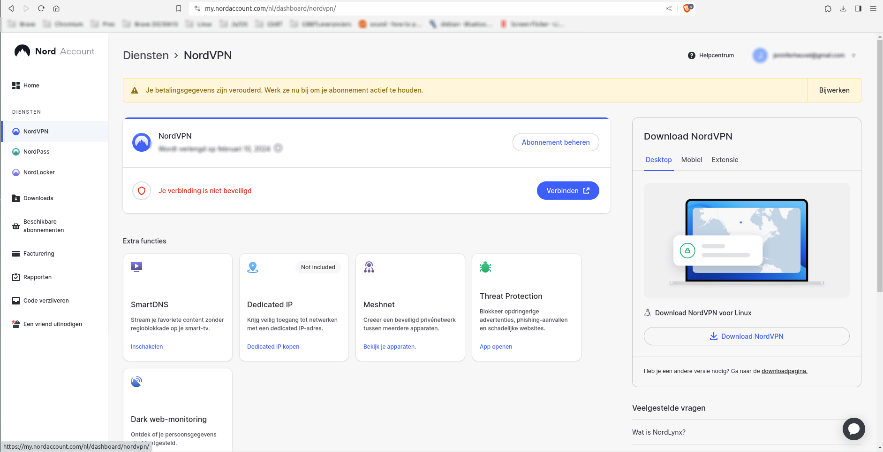Open the Helpcentrum link
This screenshot has height=452, width=883.
click(711, 55)
